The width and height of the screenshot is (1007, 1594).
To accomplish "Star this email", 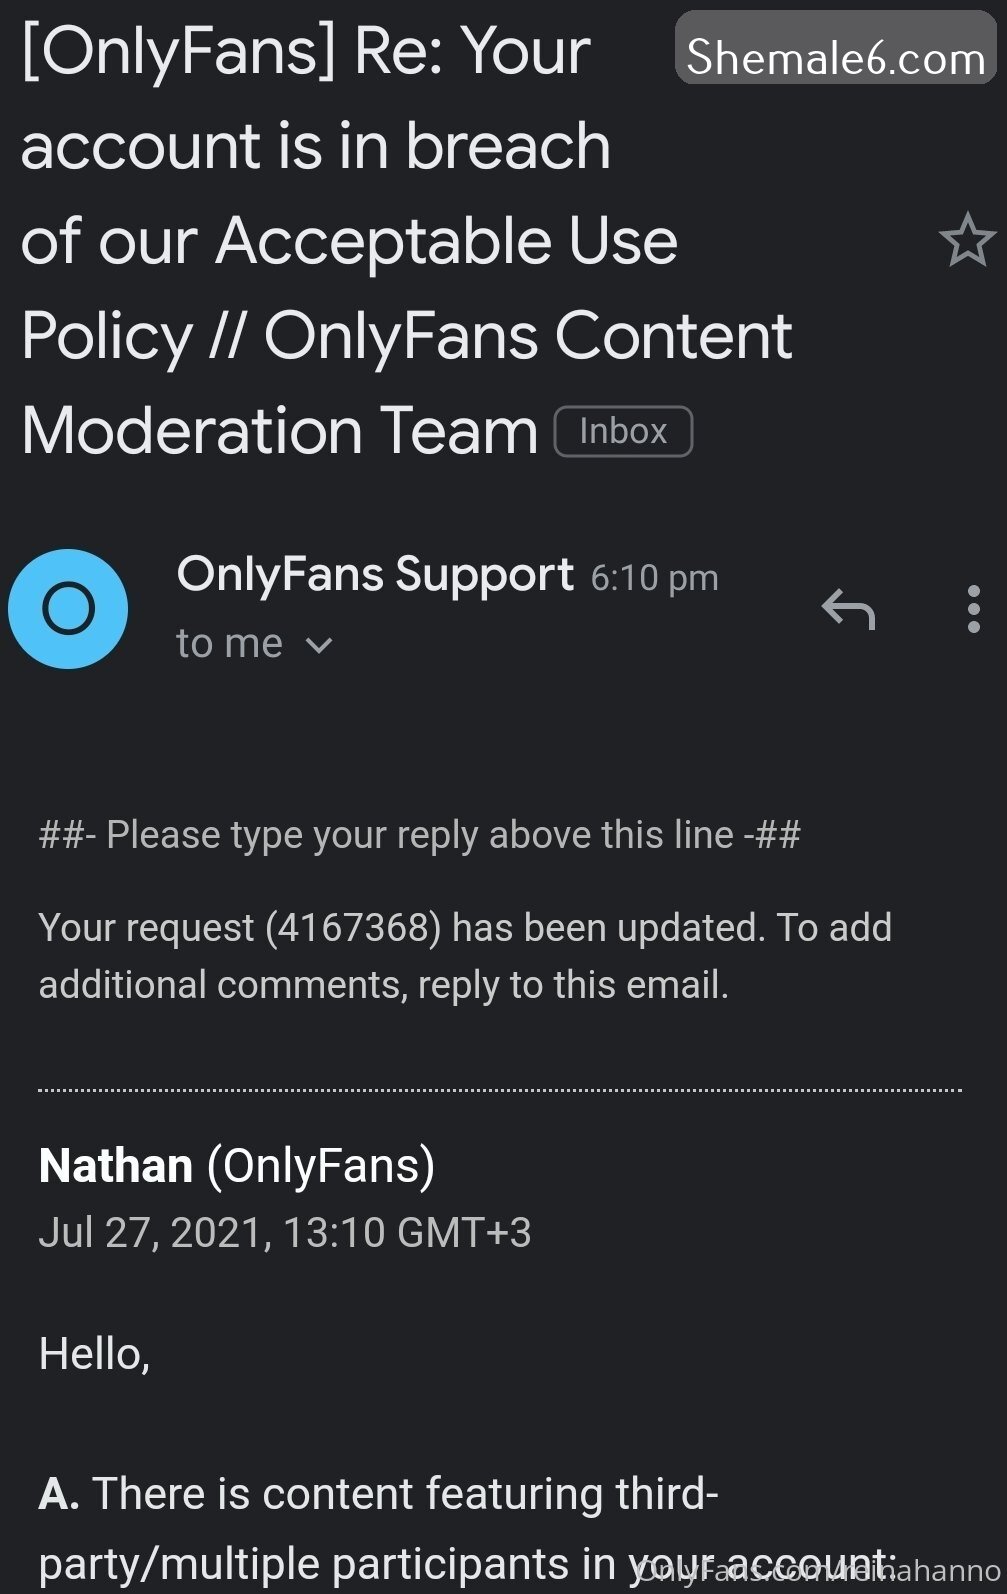I will coord(967,240).
